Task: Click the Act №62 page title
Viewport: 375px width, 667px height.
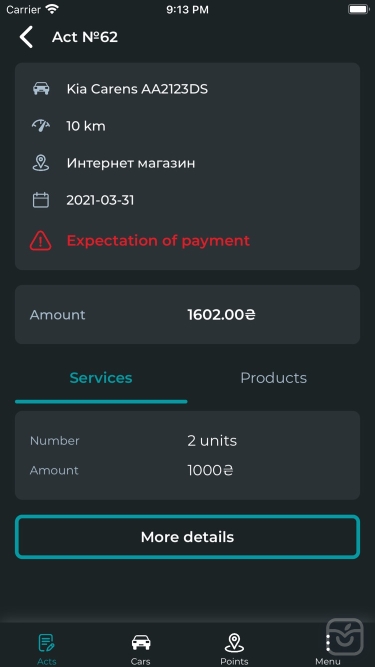Action: (x=85, y=37)
